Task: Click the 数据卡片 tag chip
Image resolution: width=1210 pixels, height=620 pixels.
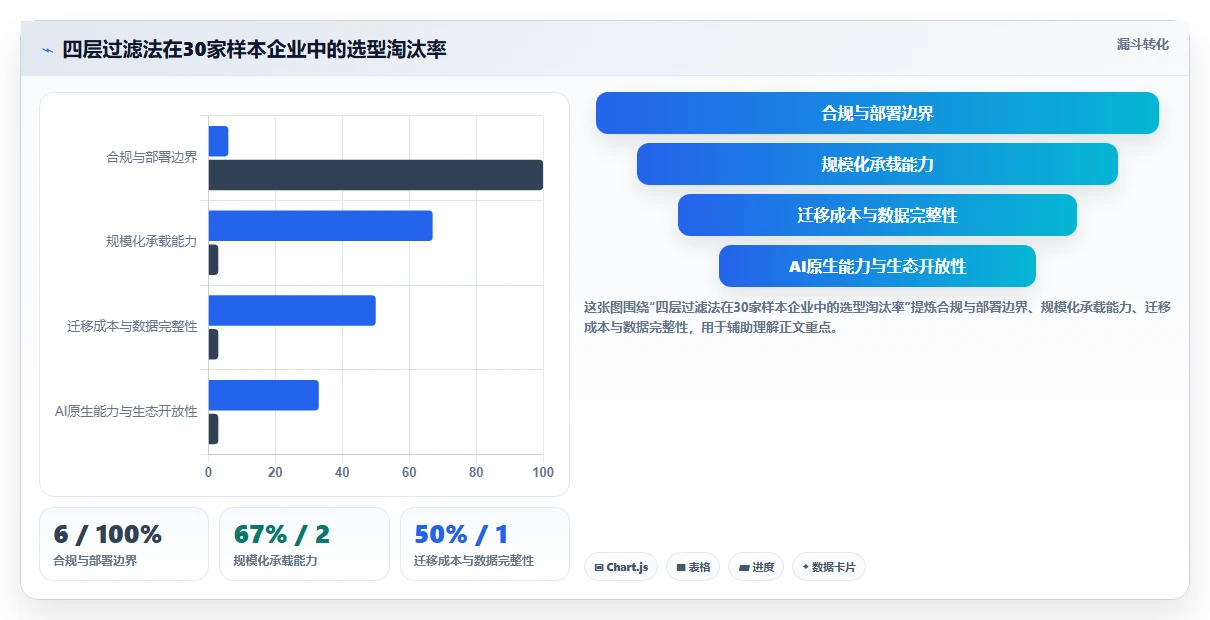Action: tap(829, 567)
